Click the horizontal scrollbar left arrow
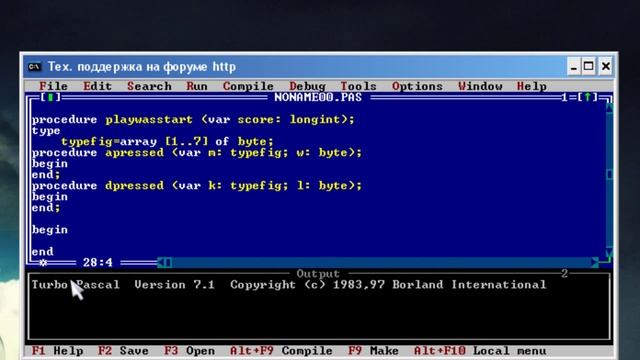 (161, 262)
